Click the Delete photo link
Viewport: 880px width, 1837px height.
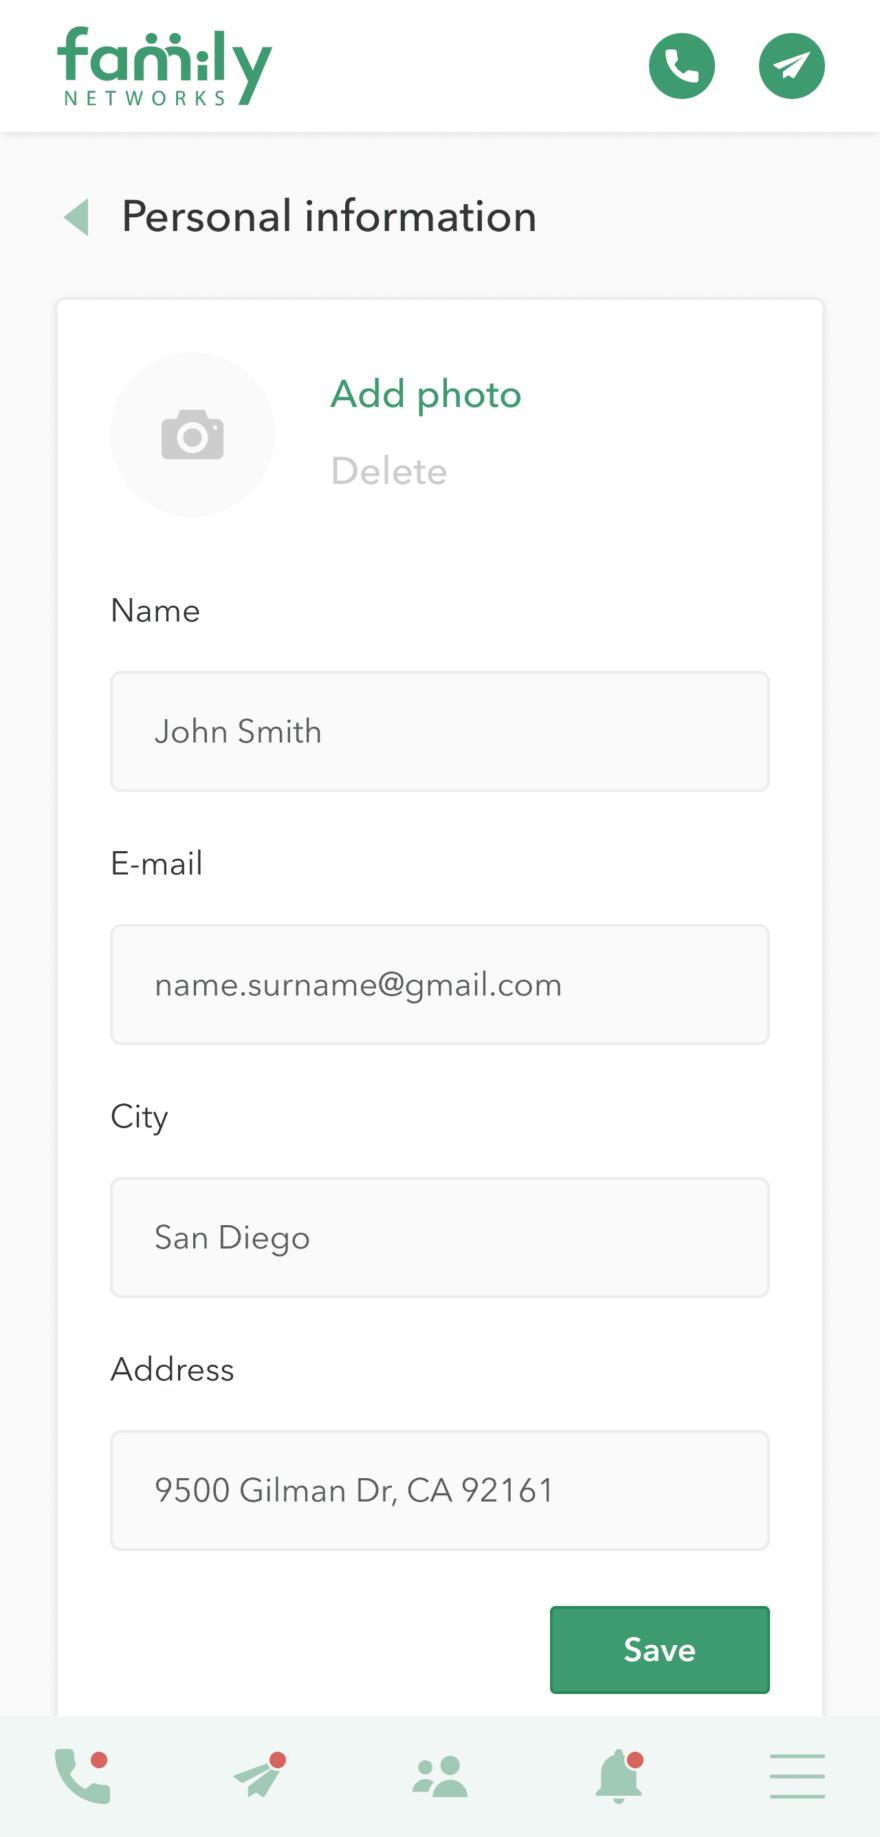(389, 471)
